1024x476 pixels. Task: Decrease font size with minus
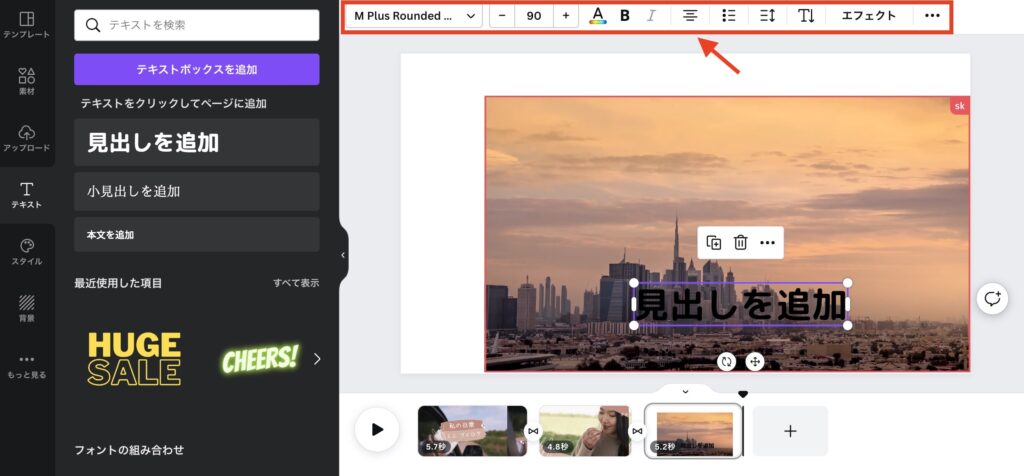[502, 16]
